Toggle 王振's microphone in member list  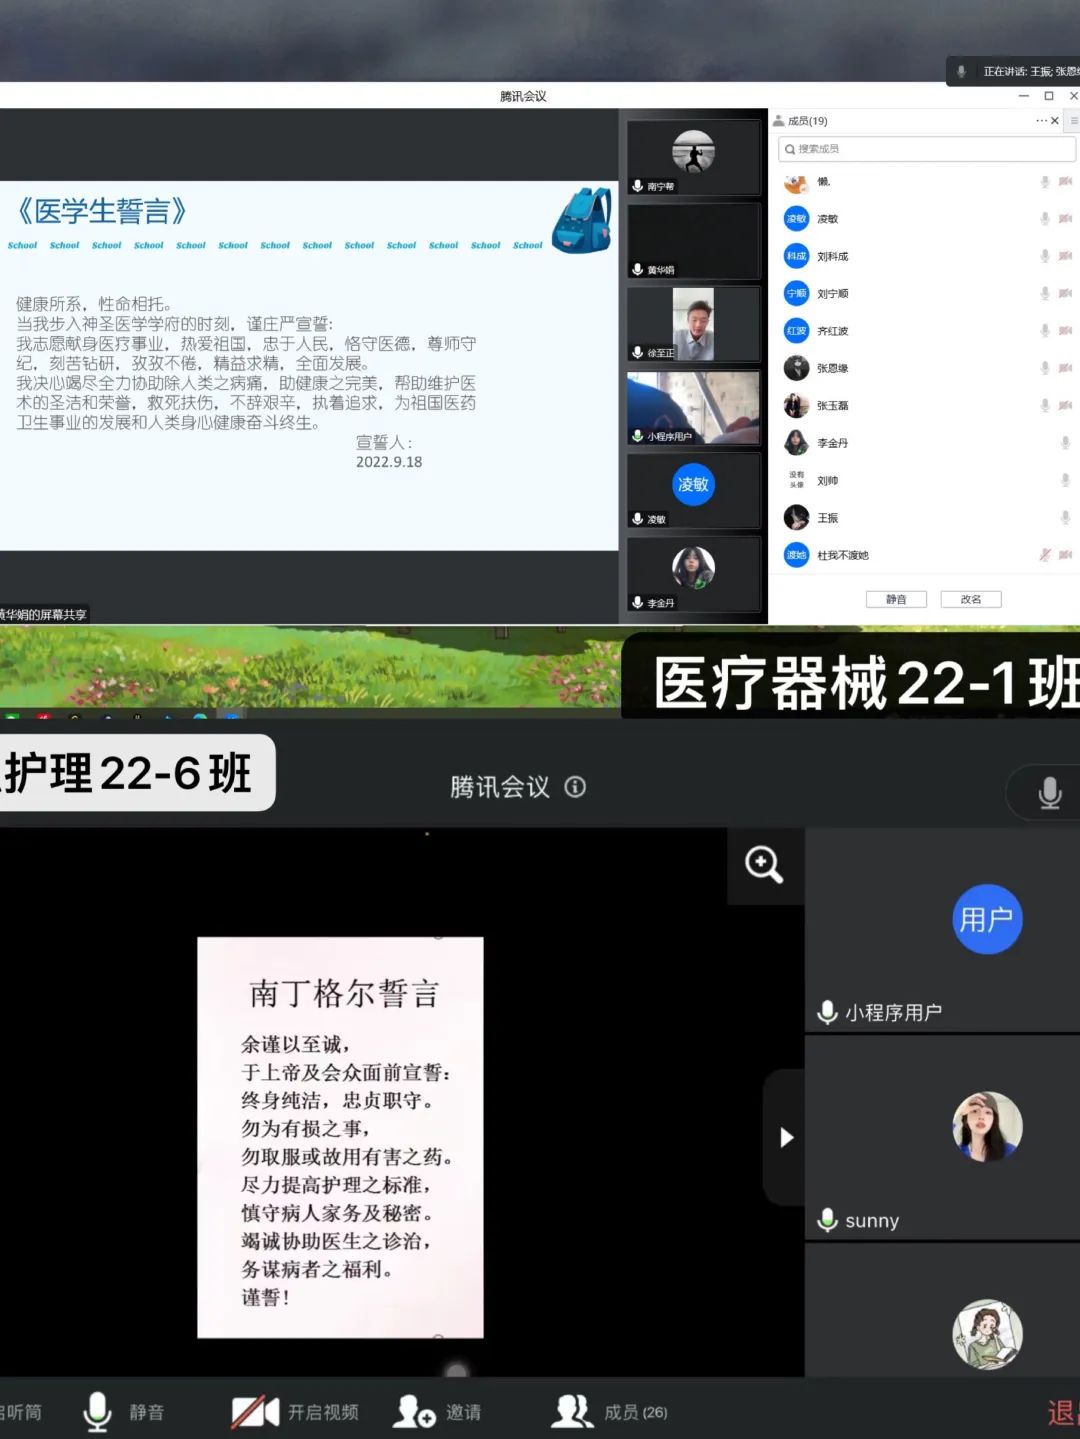(x=1065, y=517)
